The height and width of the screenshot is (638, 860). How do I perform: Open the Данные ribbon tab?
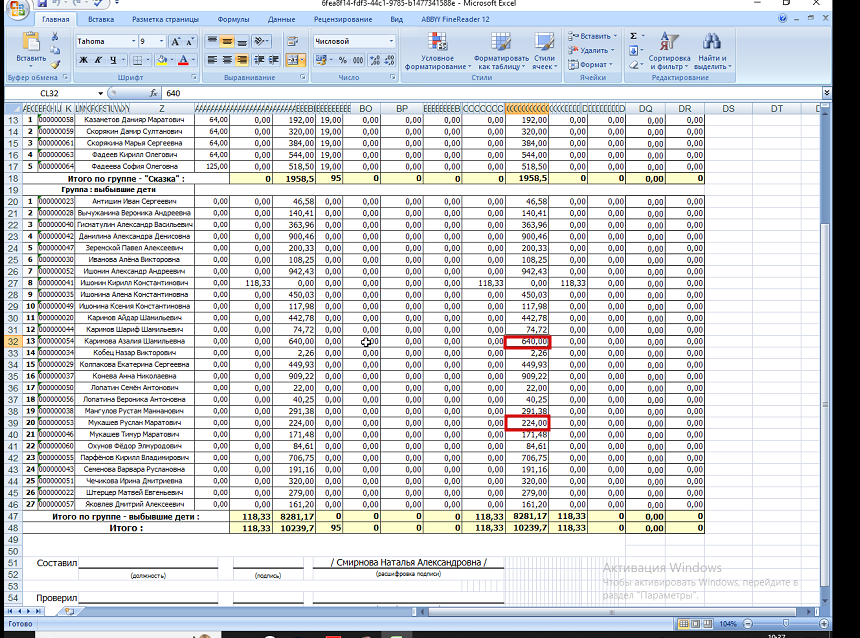point(281,19)
